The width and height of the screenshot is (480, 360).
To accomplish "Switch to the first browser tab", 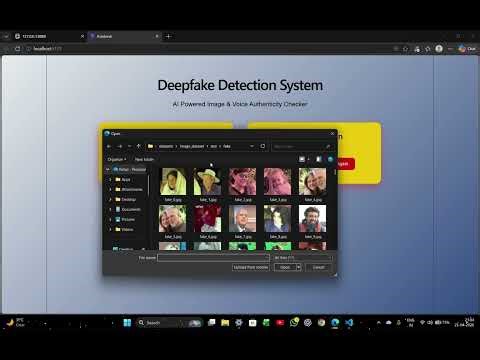I will (49, 36).
